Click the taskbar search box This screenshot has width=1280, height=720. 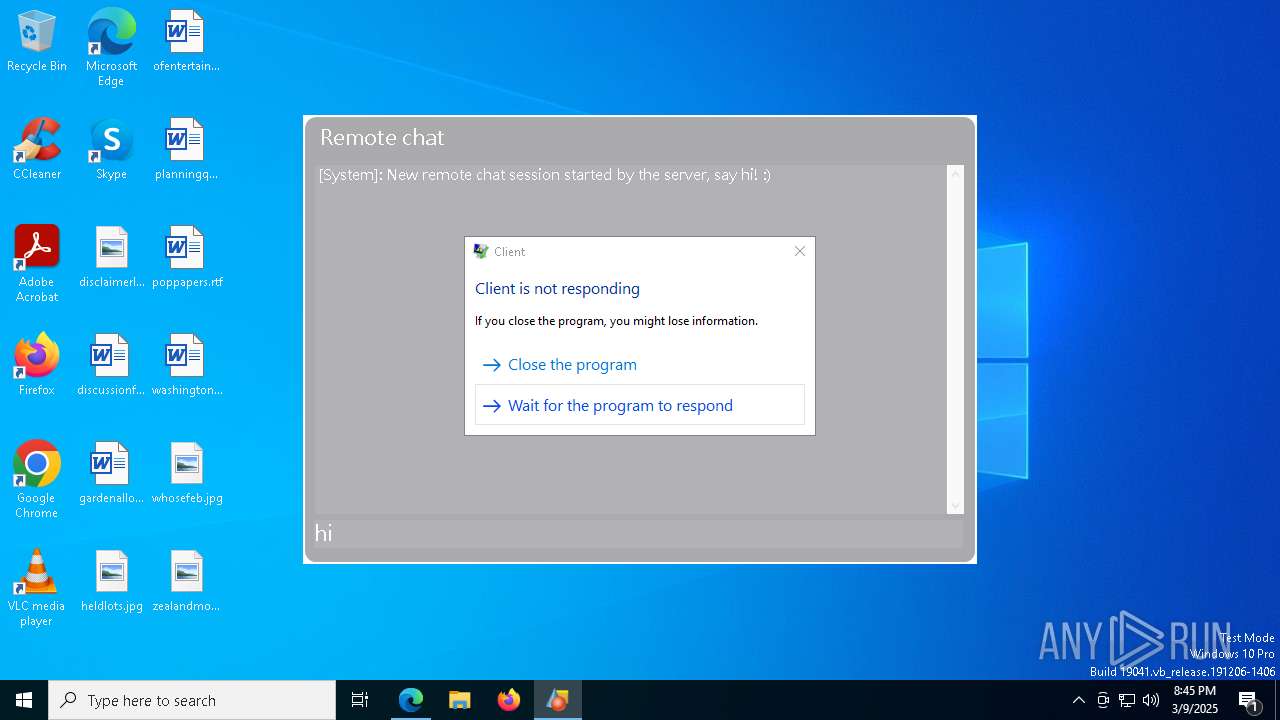[x=192, y=700]
